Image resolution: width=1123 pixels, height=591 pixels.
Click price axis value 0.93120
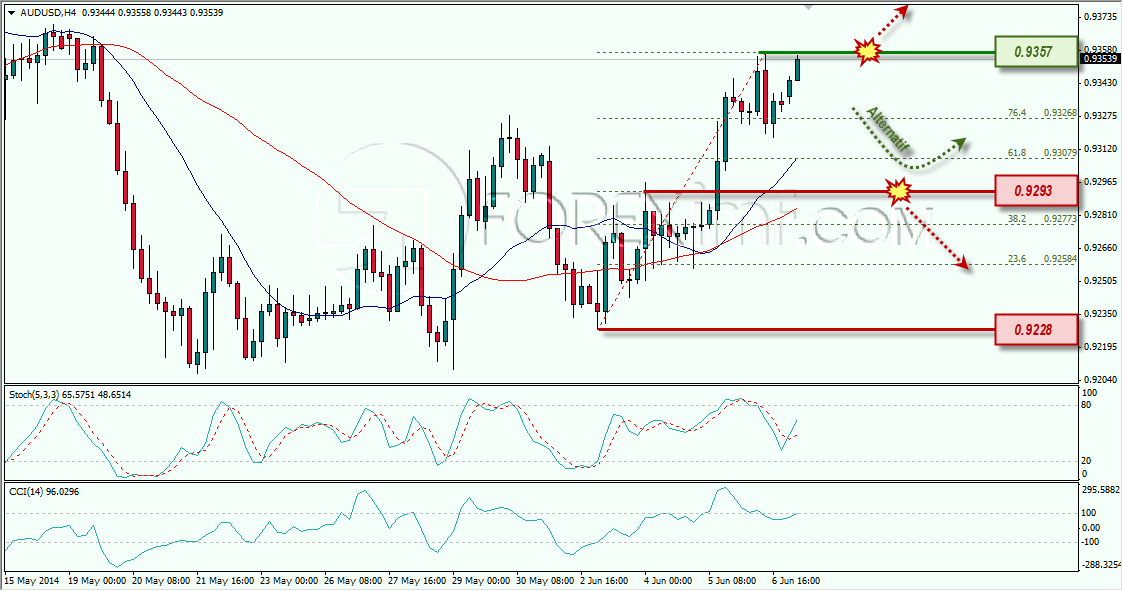point(1101,148)
